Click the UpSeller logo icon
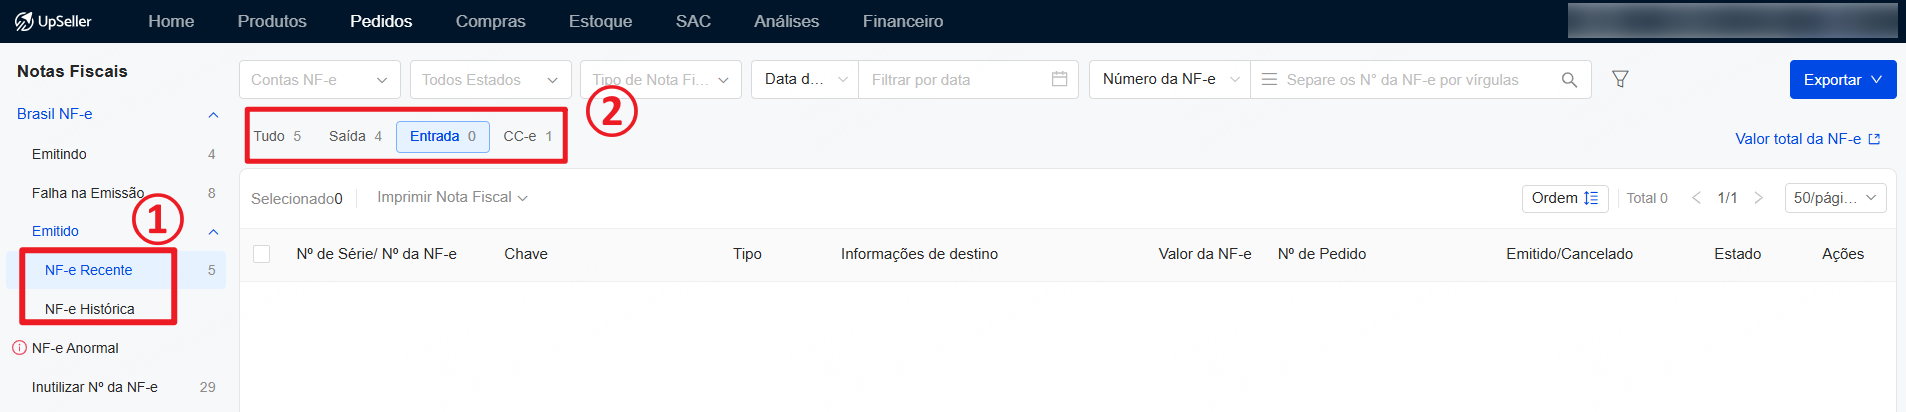This screenshot has width=1906, height=412. [24, 21]
